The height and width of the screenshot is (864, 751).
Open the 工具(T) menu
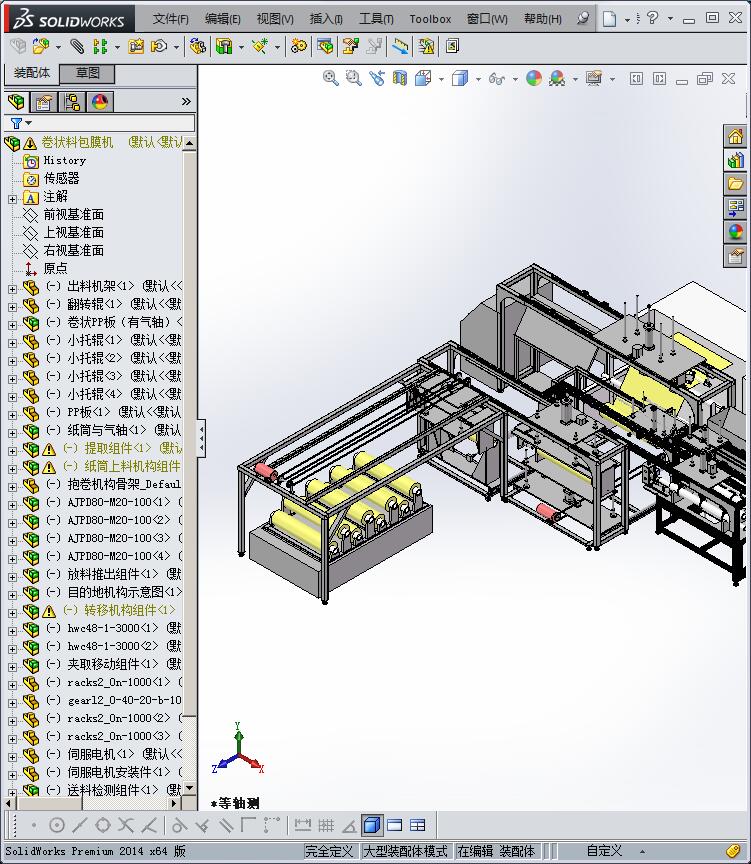(376, 19)
